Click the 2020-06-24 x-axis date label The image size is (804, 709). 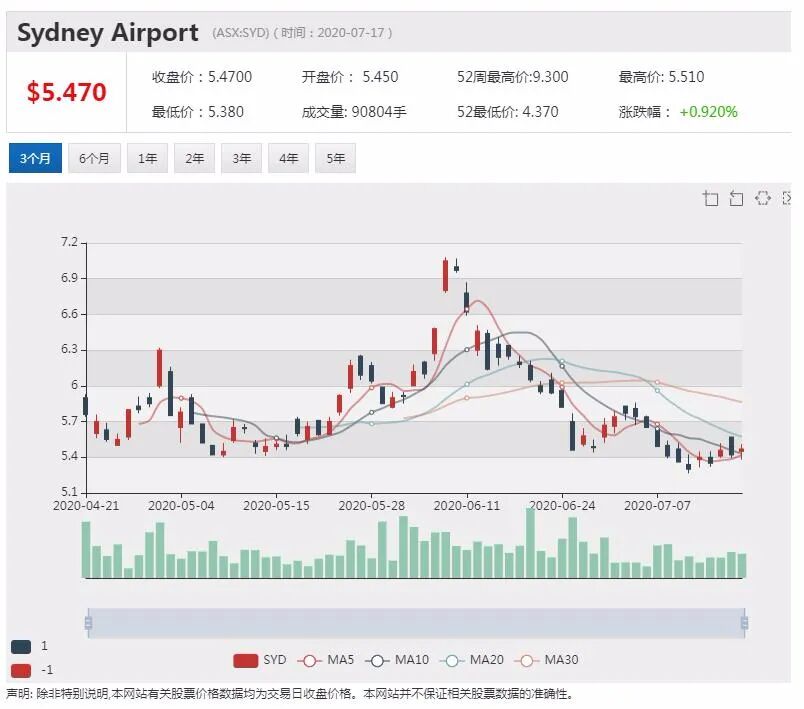pyautogui.click(x=562, y=506)
